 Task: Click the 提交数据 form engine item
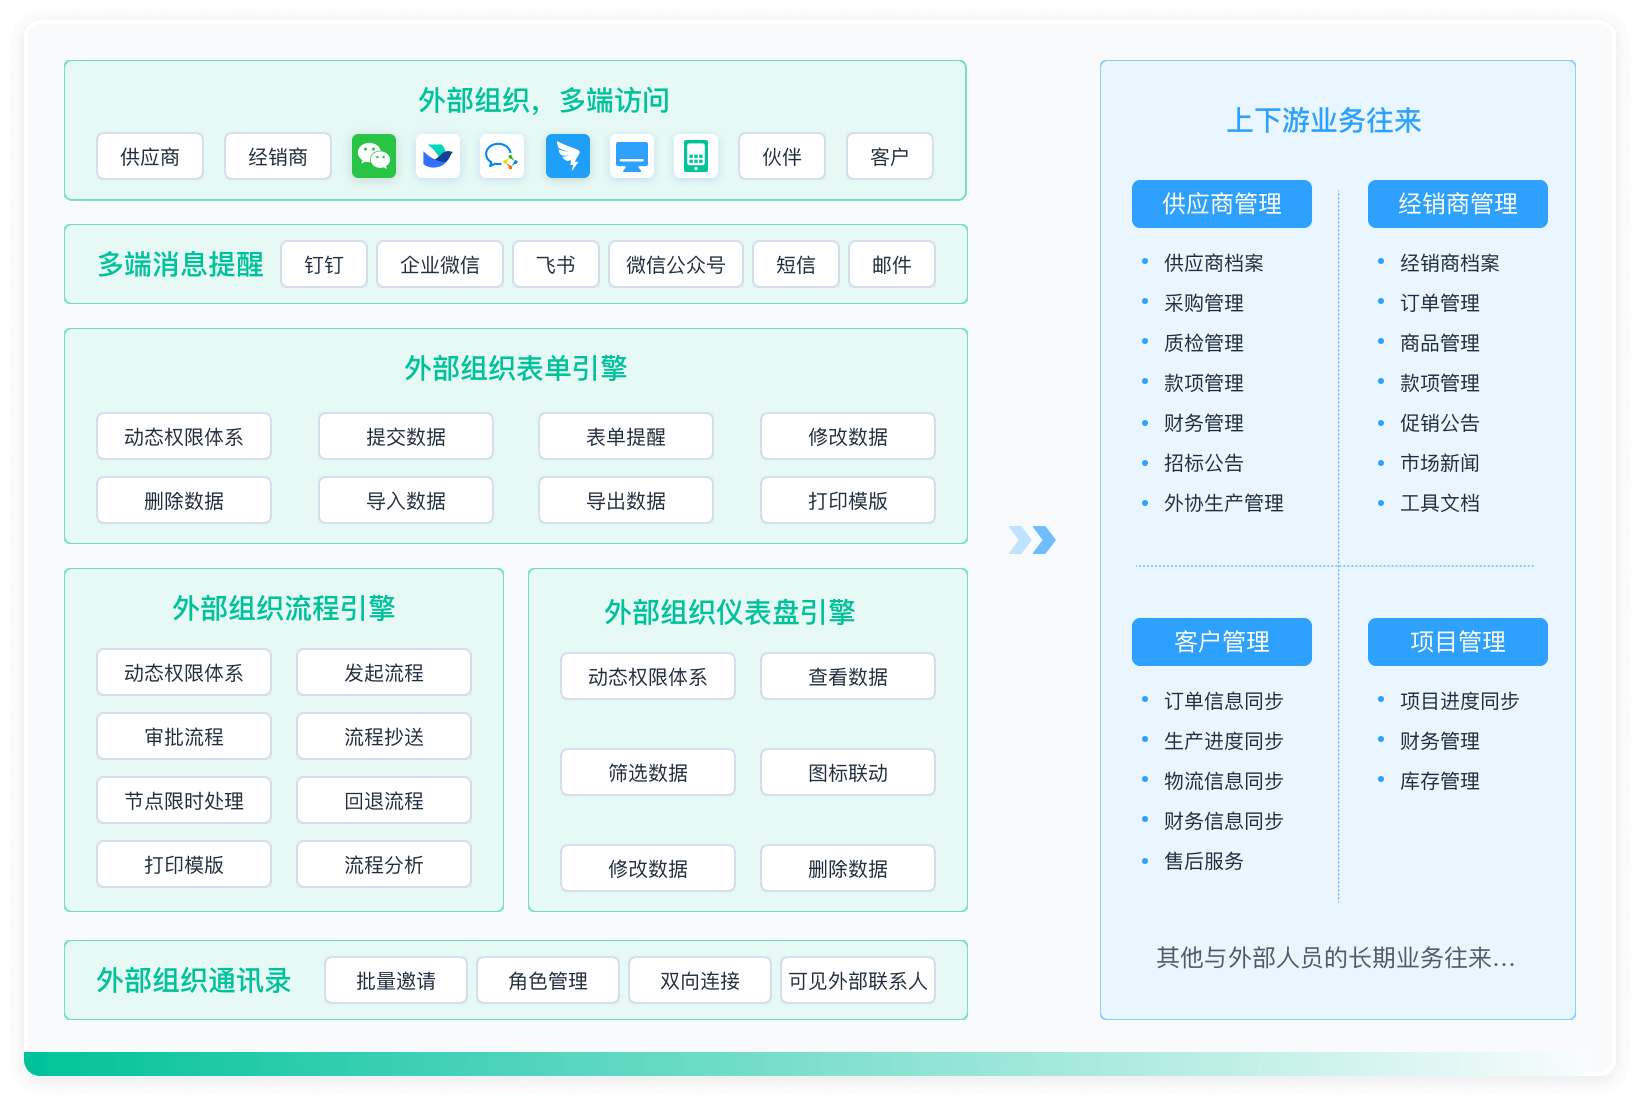(x=405, y=436)
